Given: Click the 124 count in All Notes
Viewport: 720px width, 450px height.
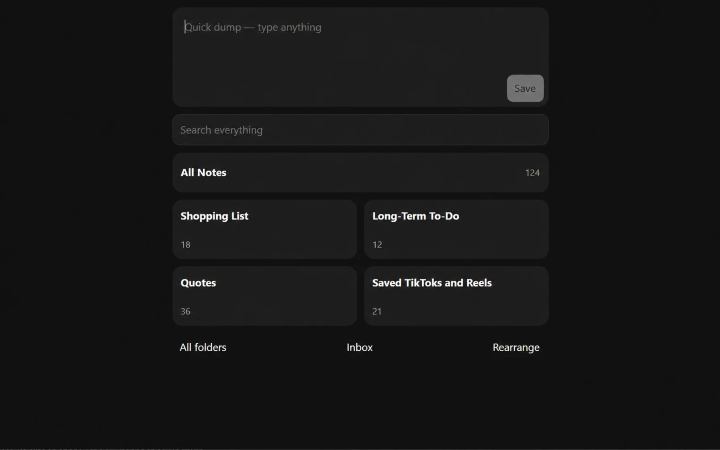Looking at the screenshot, I should pyautogui.click(x=532, y=173).
